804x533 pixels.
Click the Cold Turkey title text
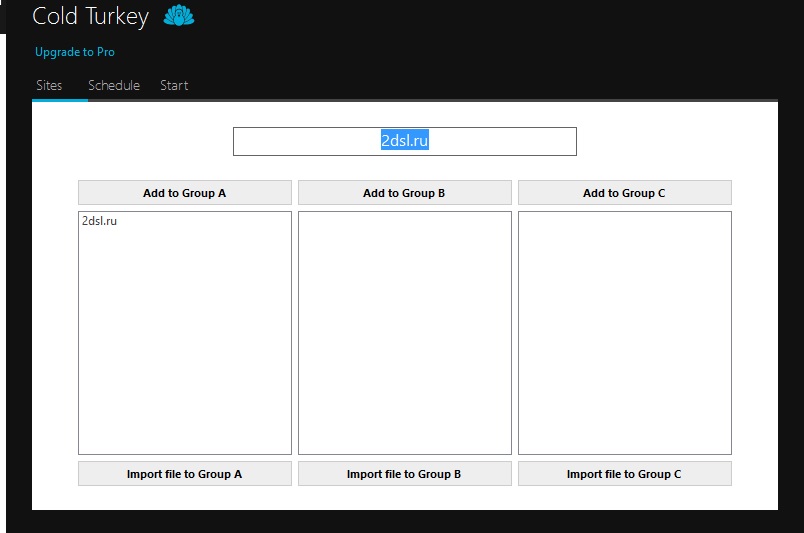click(91, 16)
